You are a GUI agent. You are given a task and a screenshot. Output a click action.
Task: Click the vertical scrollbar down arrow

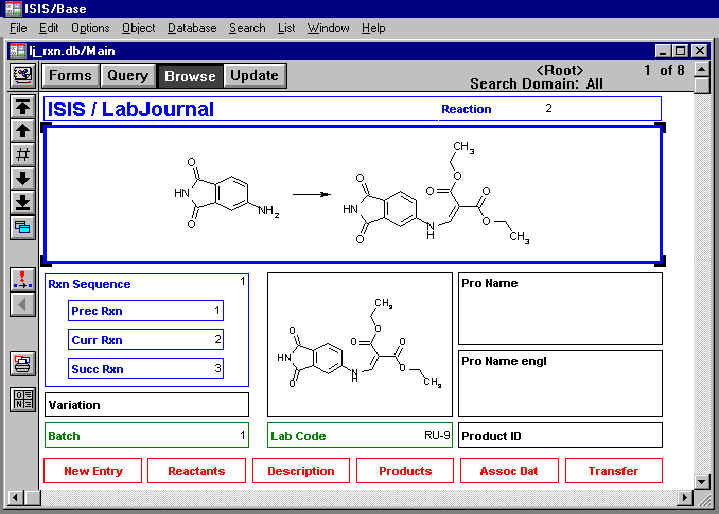coord(702,479)
